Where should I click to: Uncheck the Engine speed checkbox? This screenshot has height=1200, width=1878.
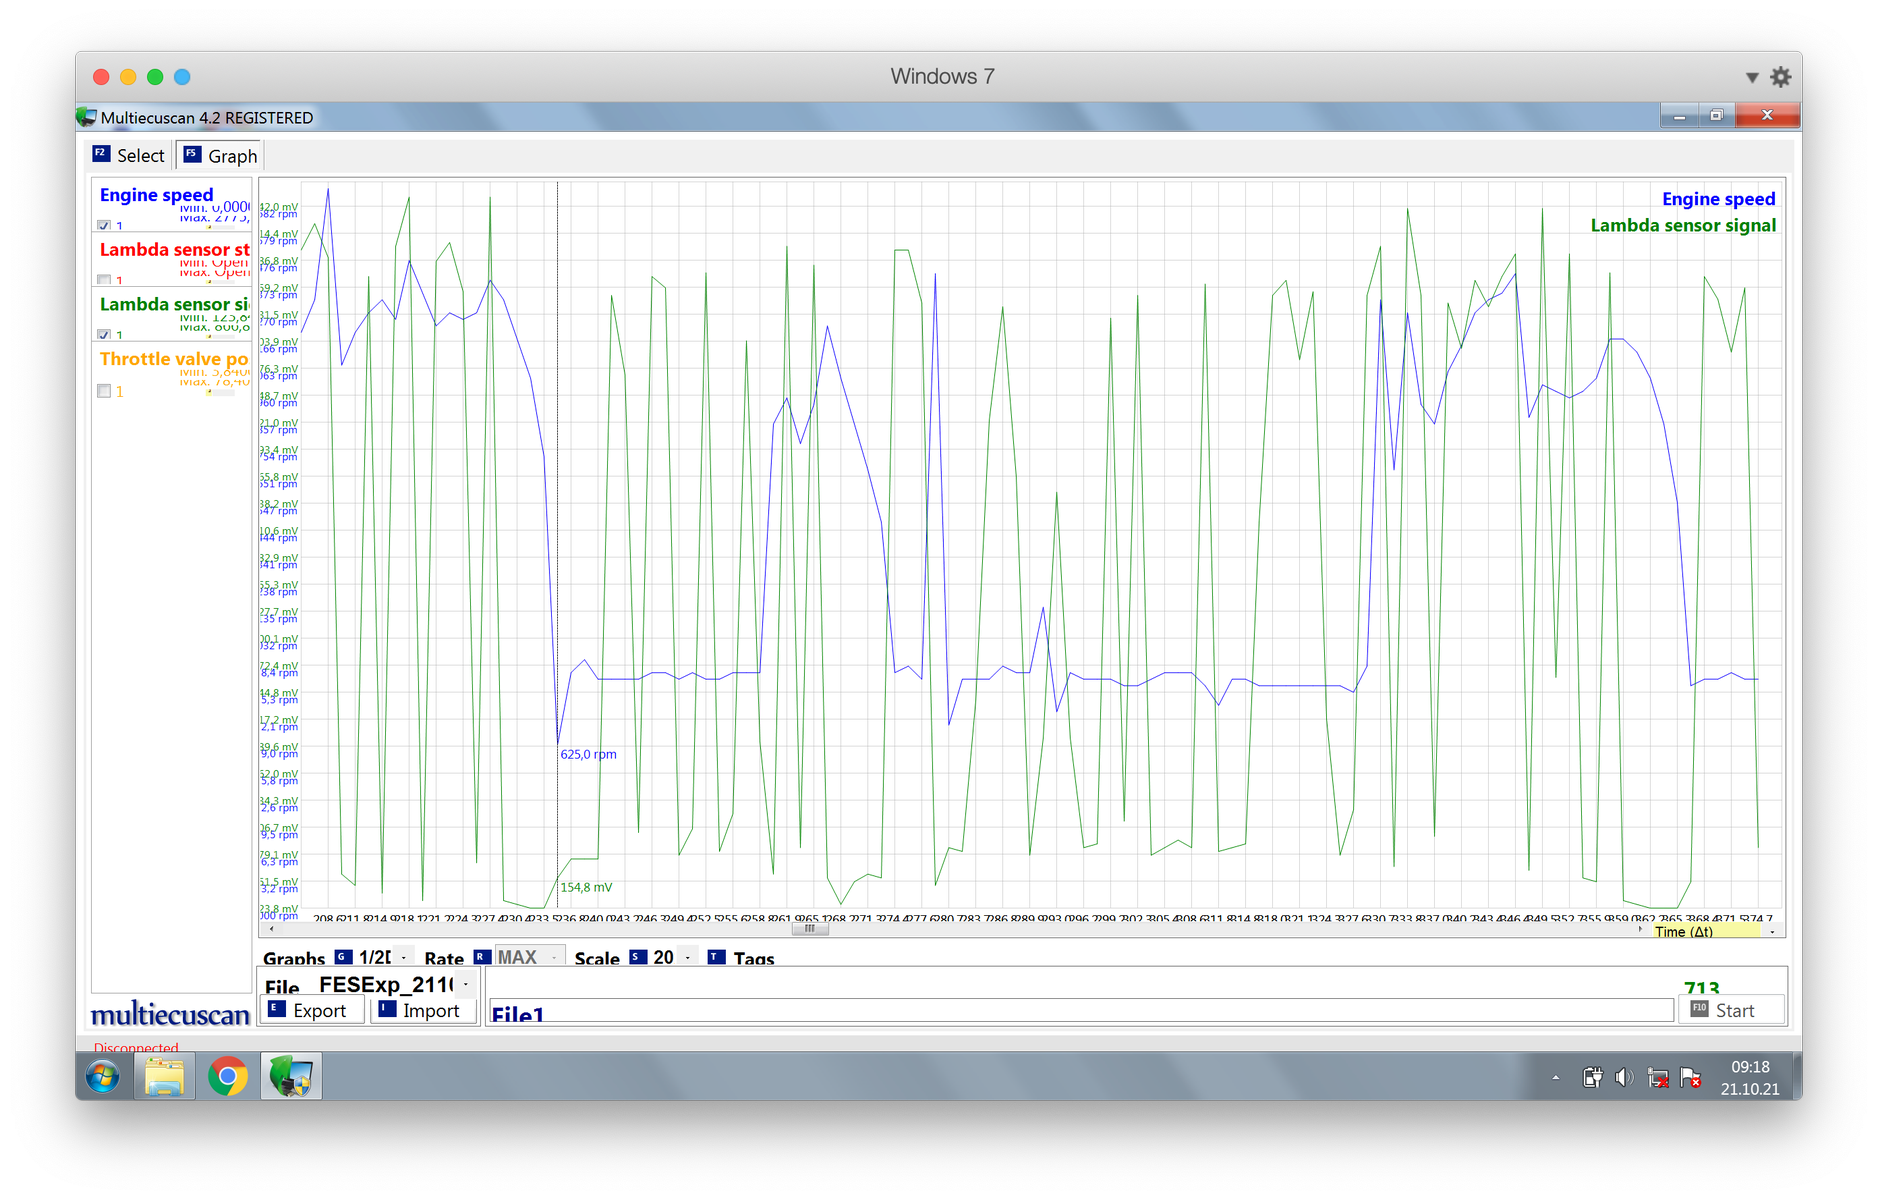[x=104, y=226]
